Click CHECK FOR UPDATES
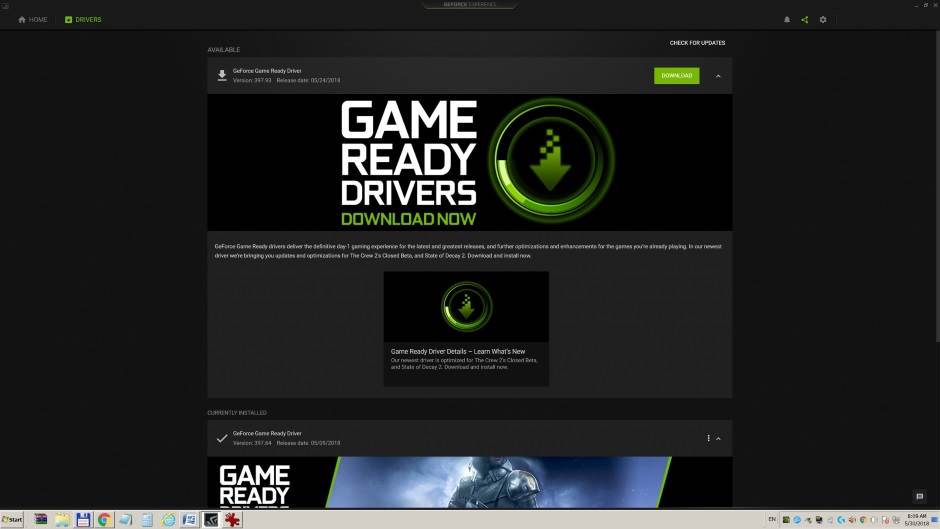 pyautogui.click(x=697, y=43)
